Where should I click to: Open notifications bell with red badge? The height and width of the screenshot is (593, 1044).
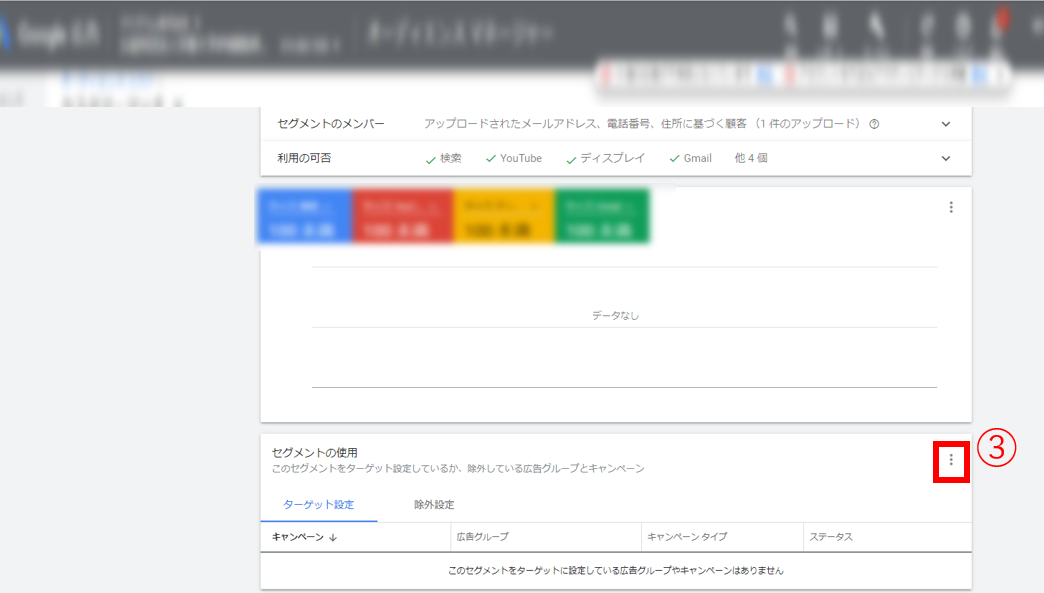996,29
